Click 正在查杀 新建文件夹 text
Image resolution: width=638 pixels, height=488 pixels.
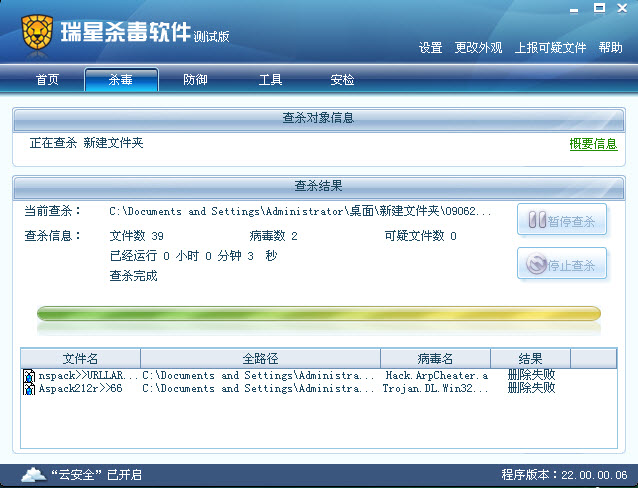[86, 143]
